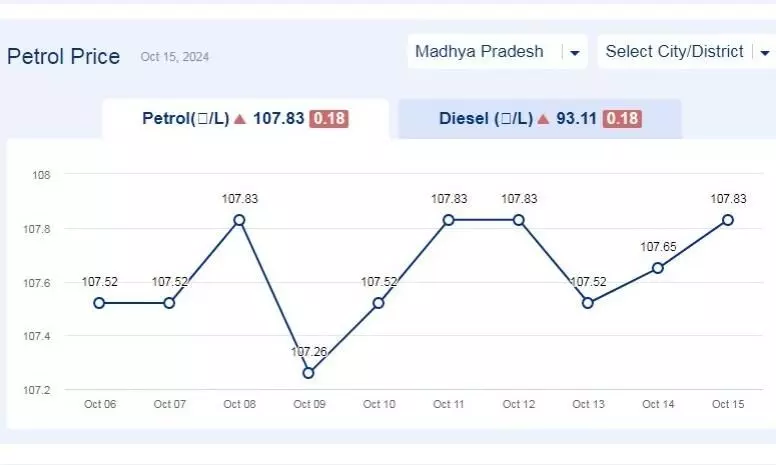
Task: Click the red up-triangle beside Petrol price
Action: coord(240,119)
